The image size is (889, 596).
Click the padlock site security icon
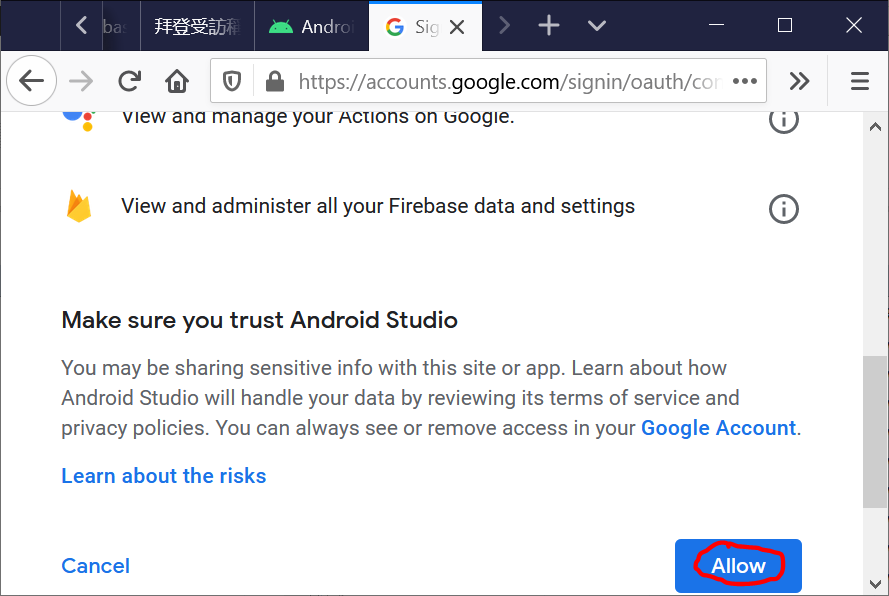point(272,81)
